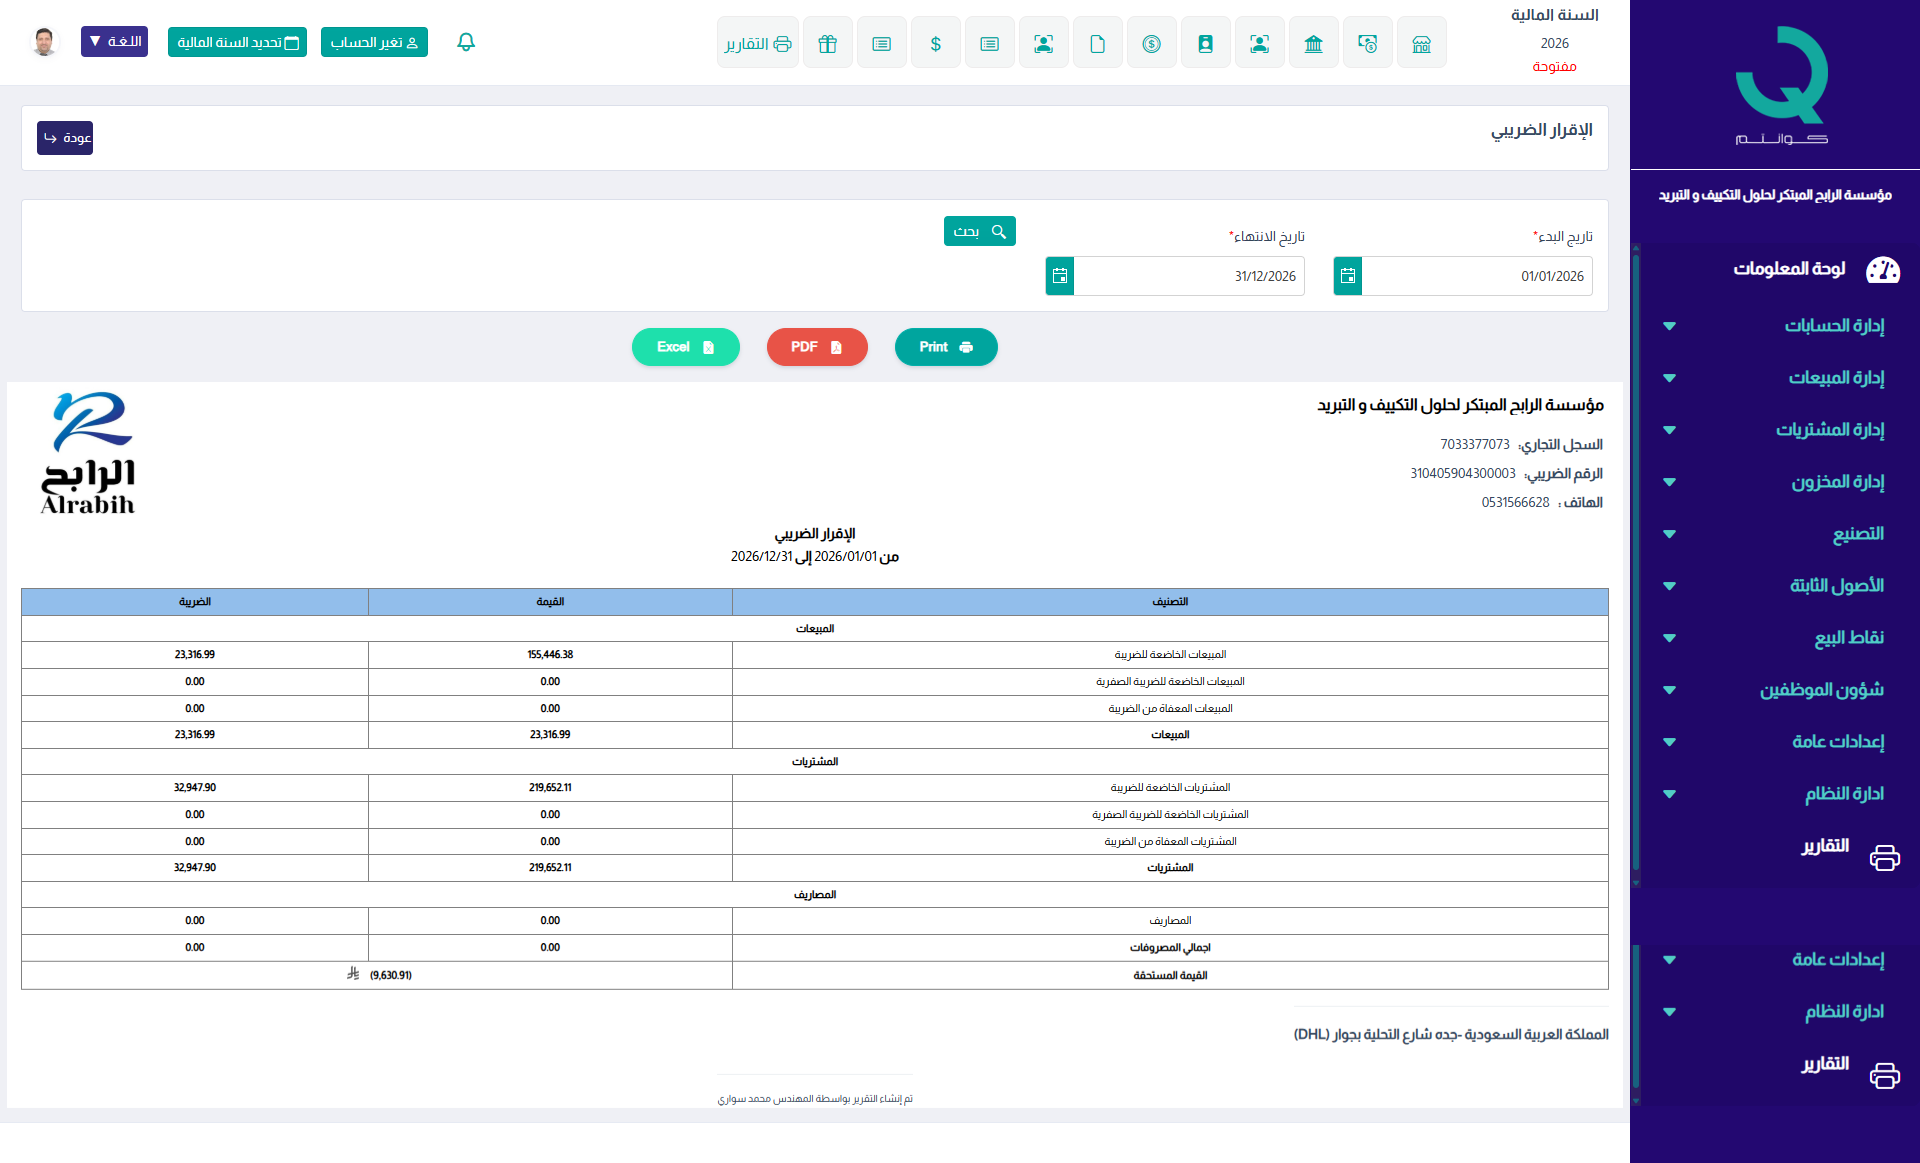This screenshot has width=1920, height=1163.
Task: Open the blank document page icon
Action: tap(1097, 43)
